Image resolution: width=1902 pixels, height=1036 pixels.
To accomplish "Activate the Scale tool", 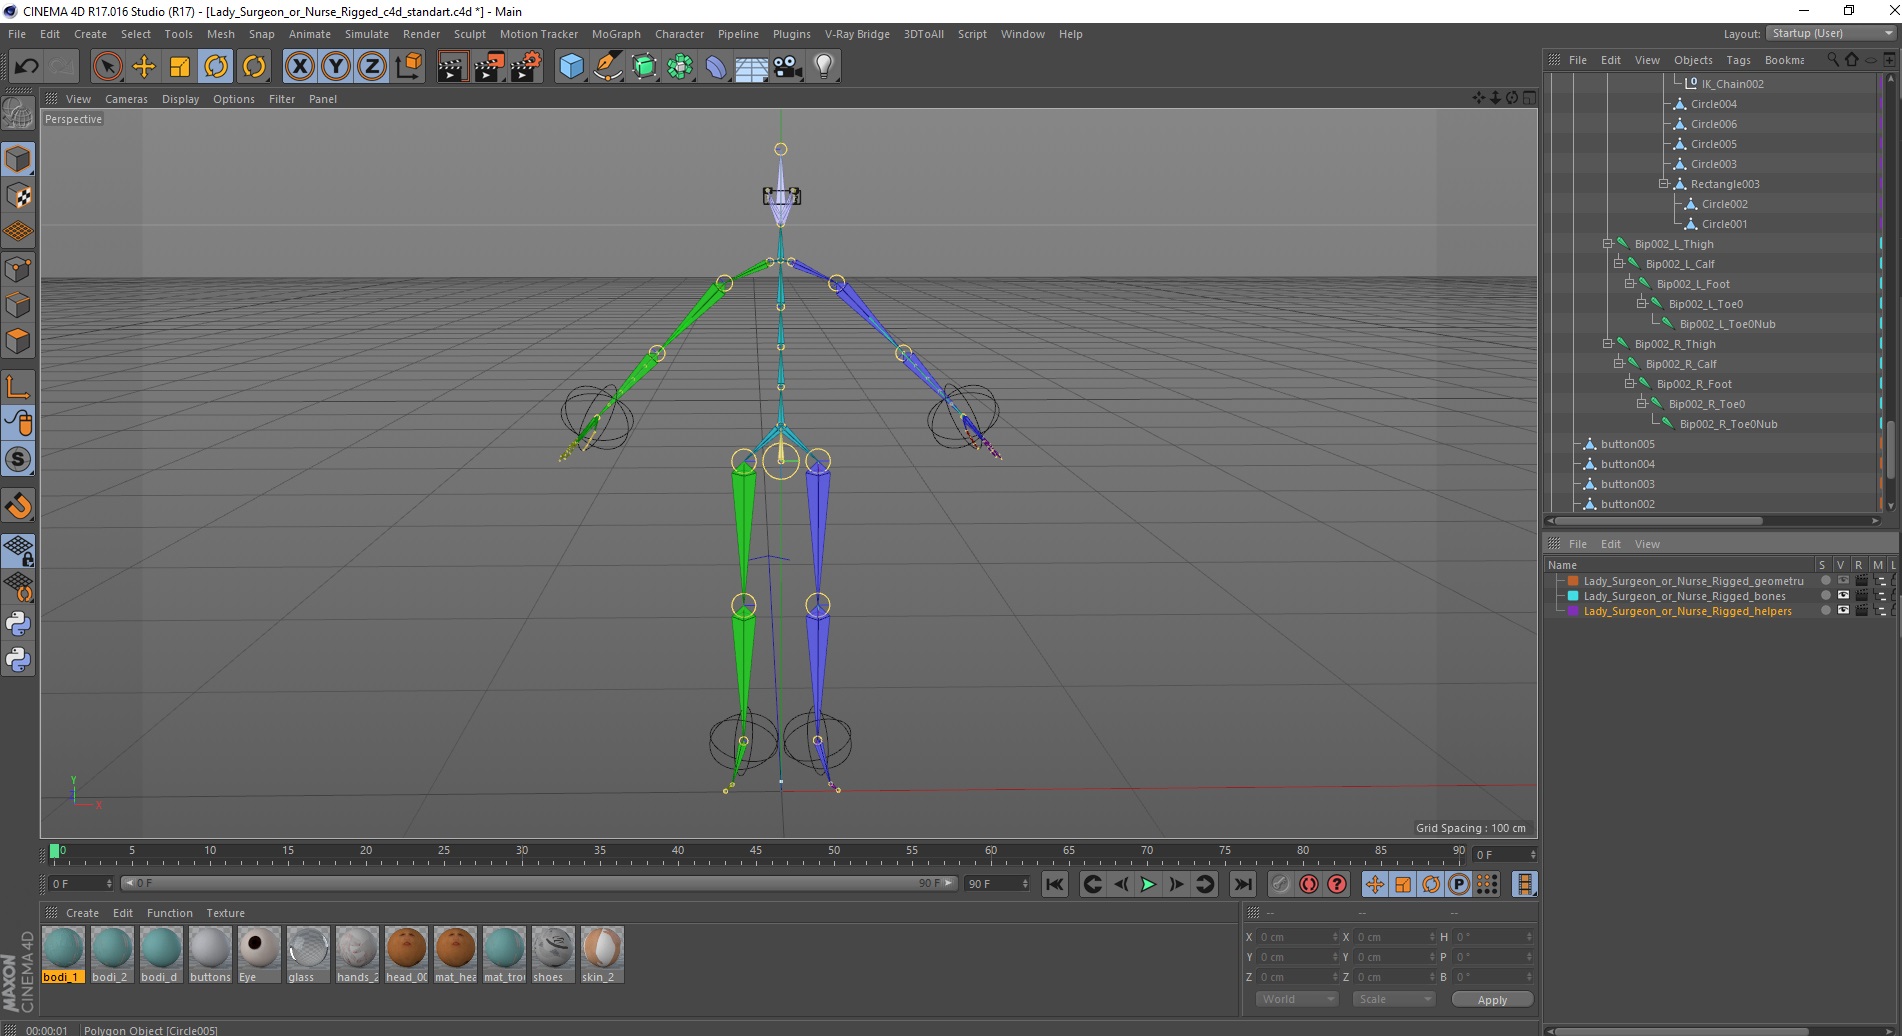I will [180, 67].
